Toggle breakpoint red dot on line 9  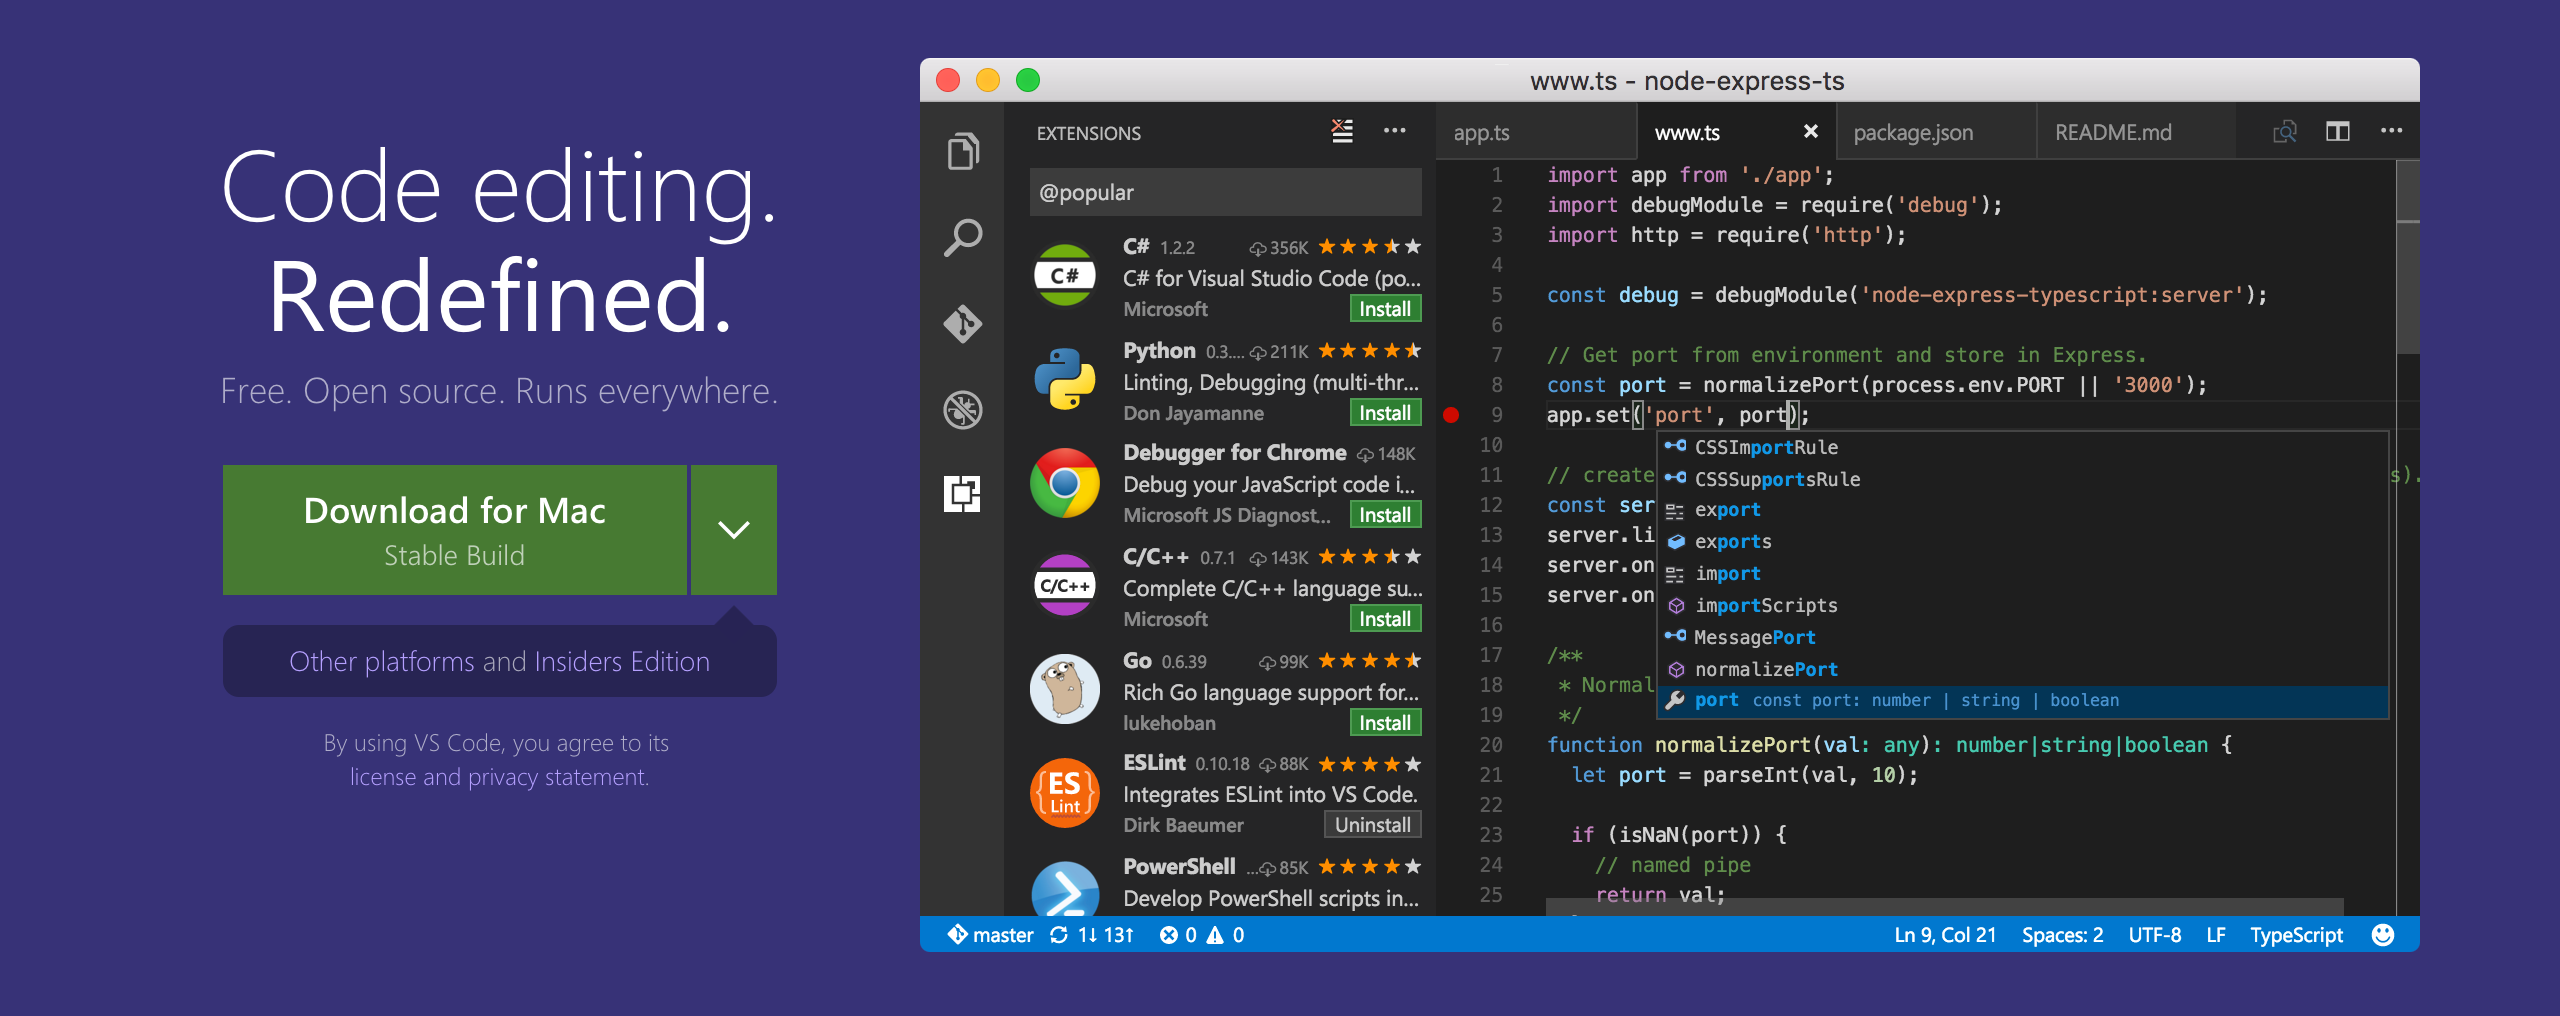(x=1451, y=415)
